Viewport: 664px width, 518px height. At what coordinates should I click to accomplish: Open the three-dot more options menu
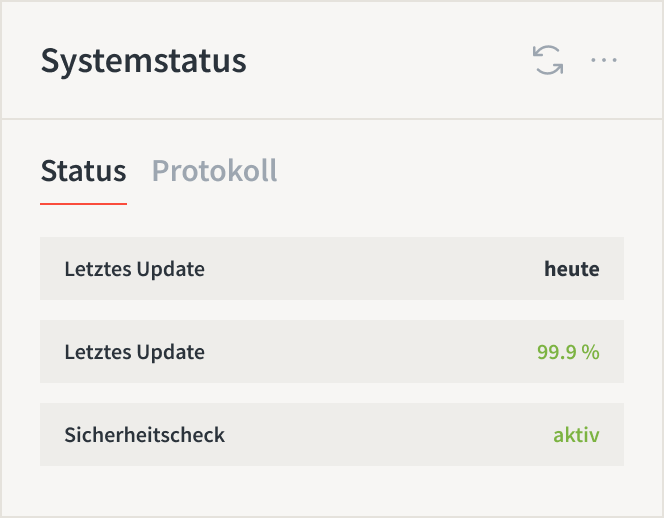[604, 60]
